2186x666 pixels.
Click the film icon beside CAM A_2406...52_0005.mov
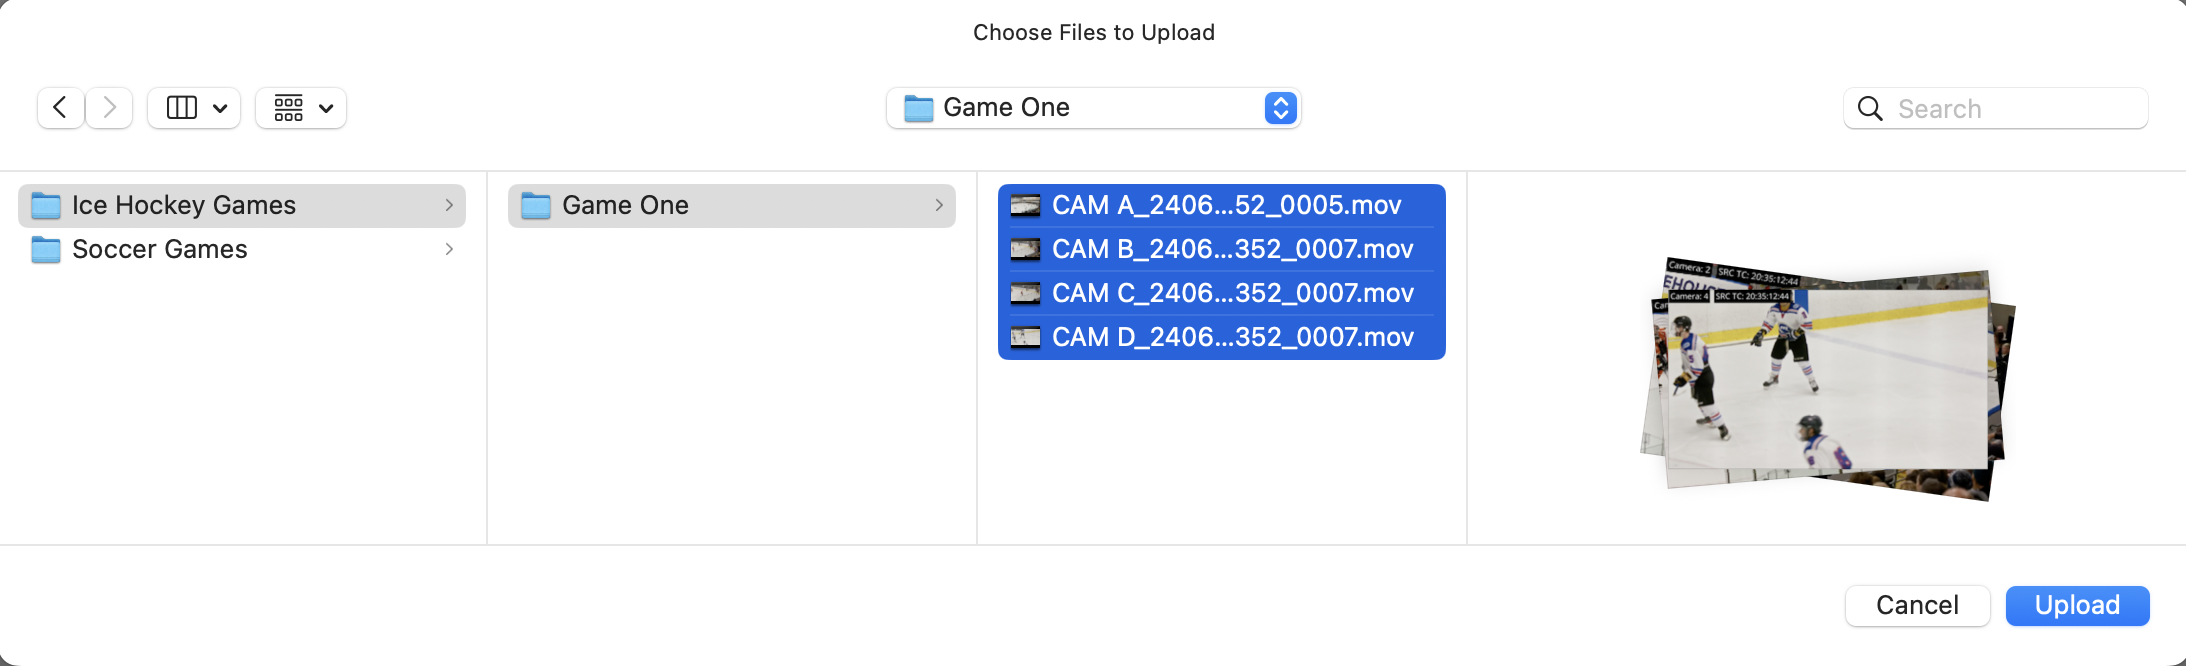pos(1026,204)
